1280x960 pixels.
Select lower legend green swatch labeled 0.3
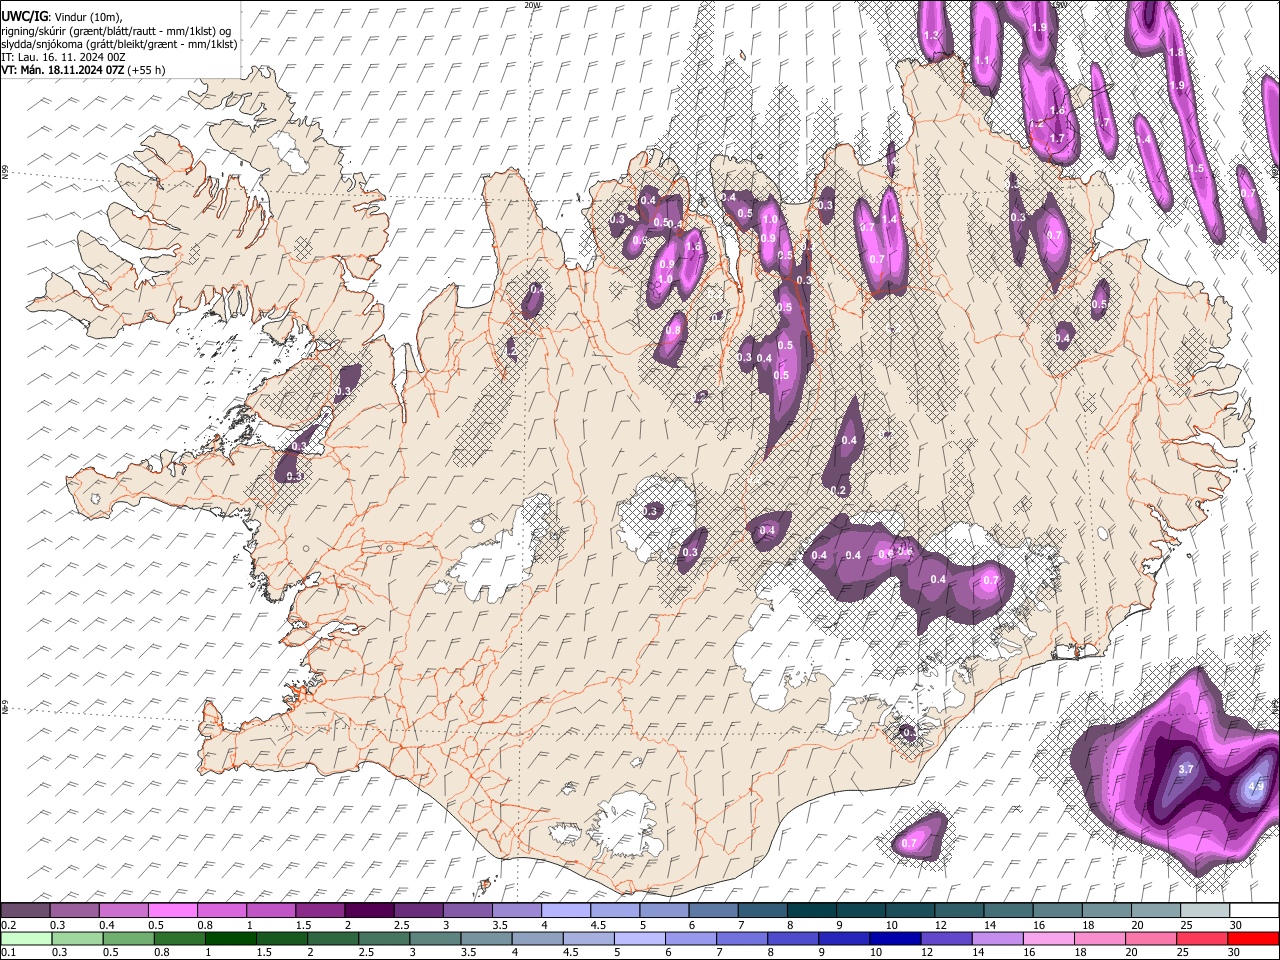click(77, 938)
